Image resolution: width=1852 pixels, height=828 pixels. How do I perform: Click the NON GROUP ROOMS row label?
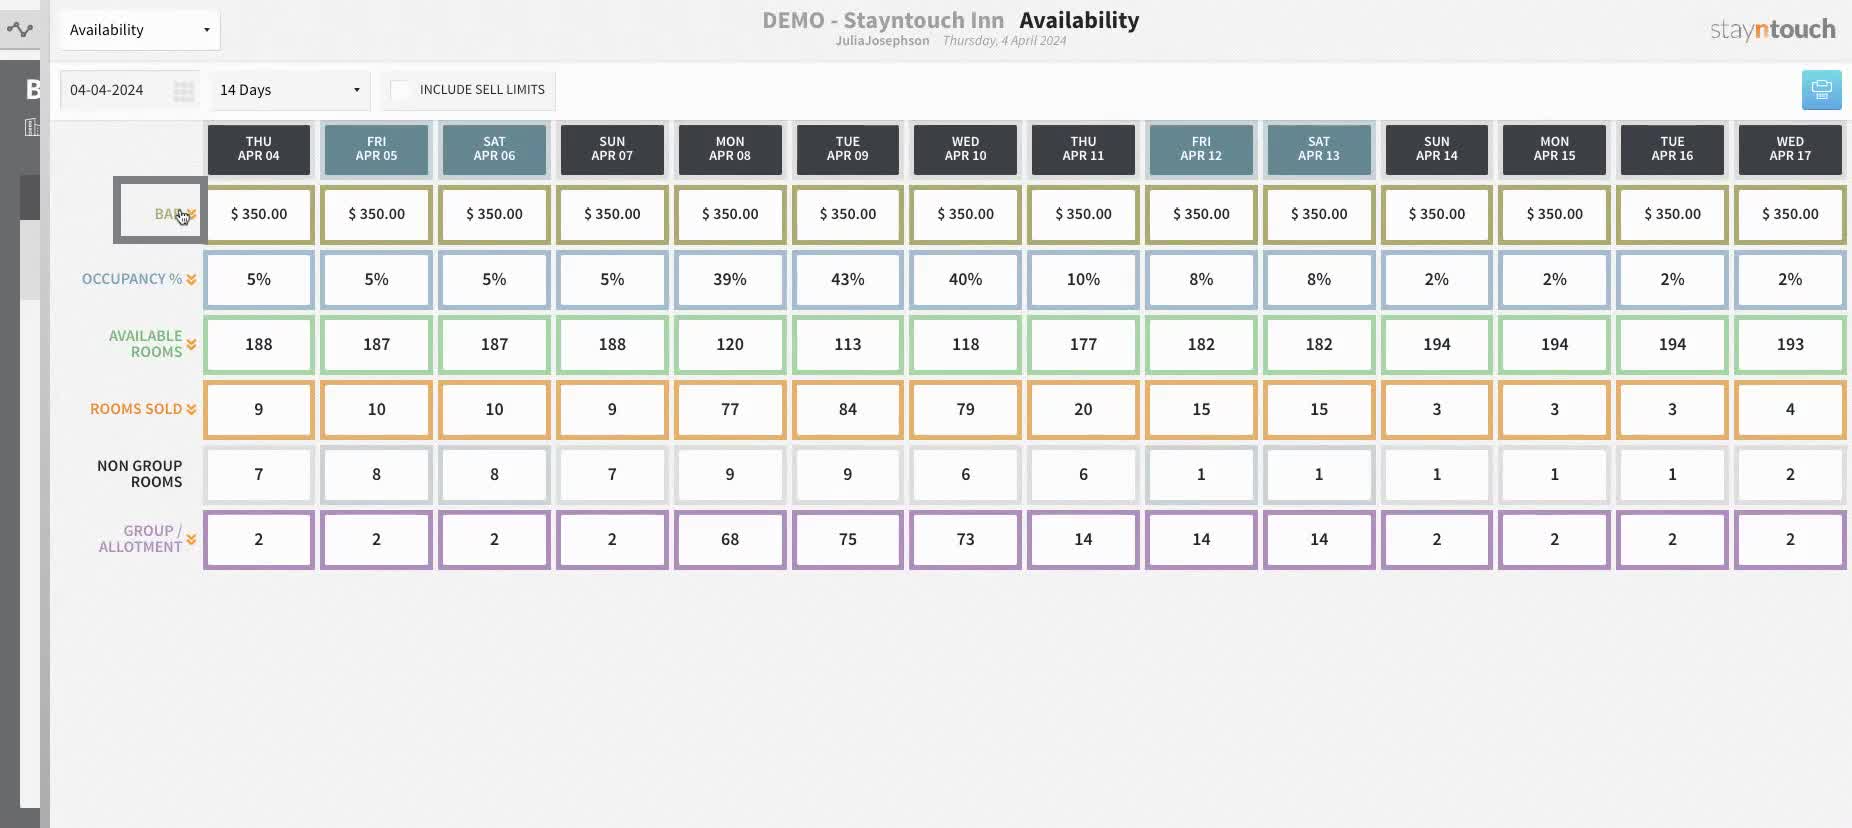pos(140,474)
